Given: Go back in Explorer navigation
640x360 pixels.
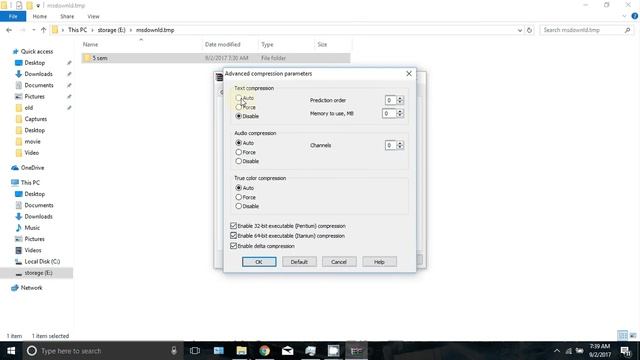Looking at the screenshot, I should pos(9,30).
